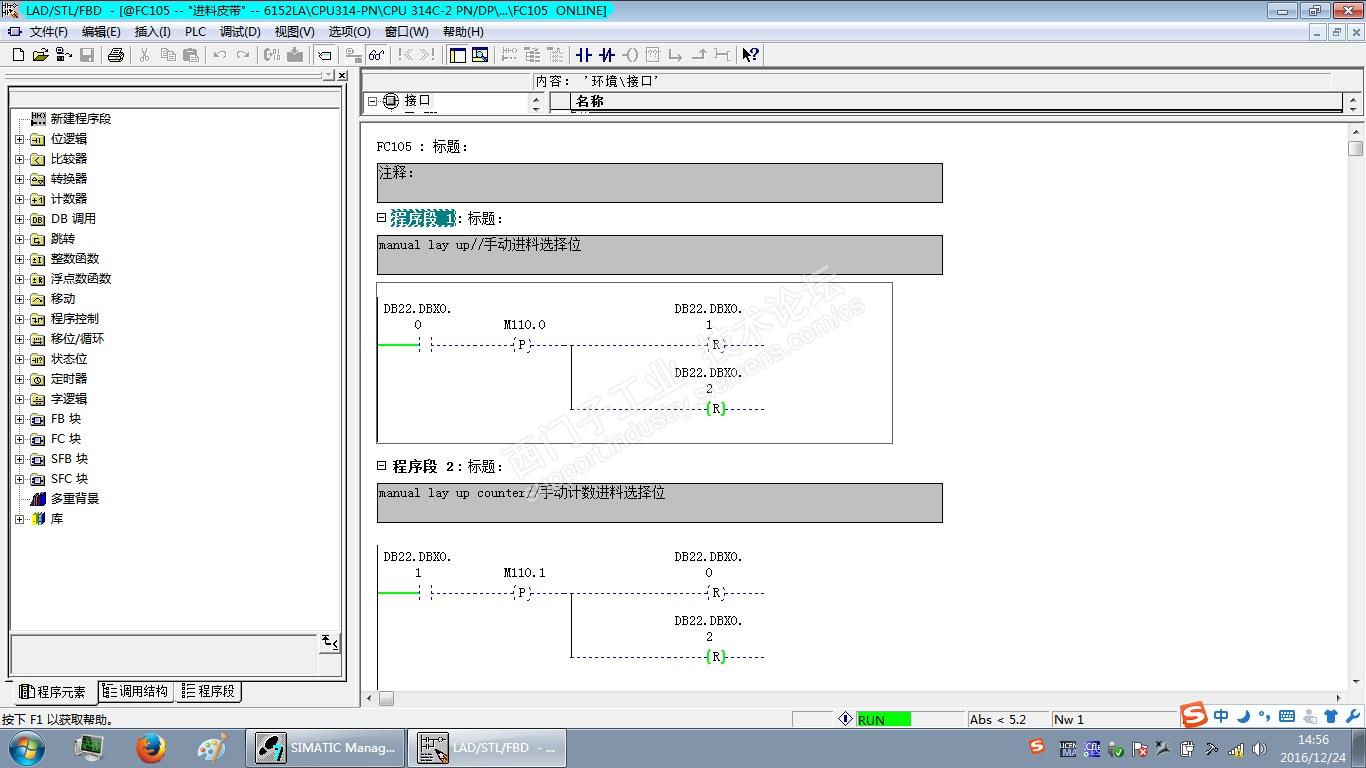
Task: Click the Connection line toolbar icon
Action: [x=722, y=55]
